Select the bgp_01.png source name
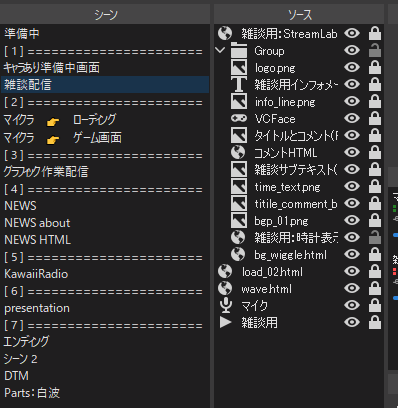 coord(281,221)
